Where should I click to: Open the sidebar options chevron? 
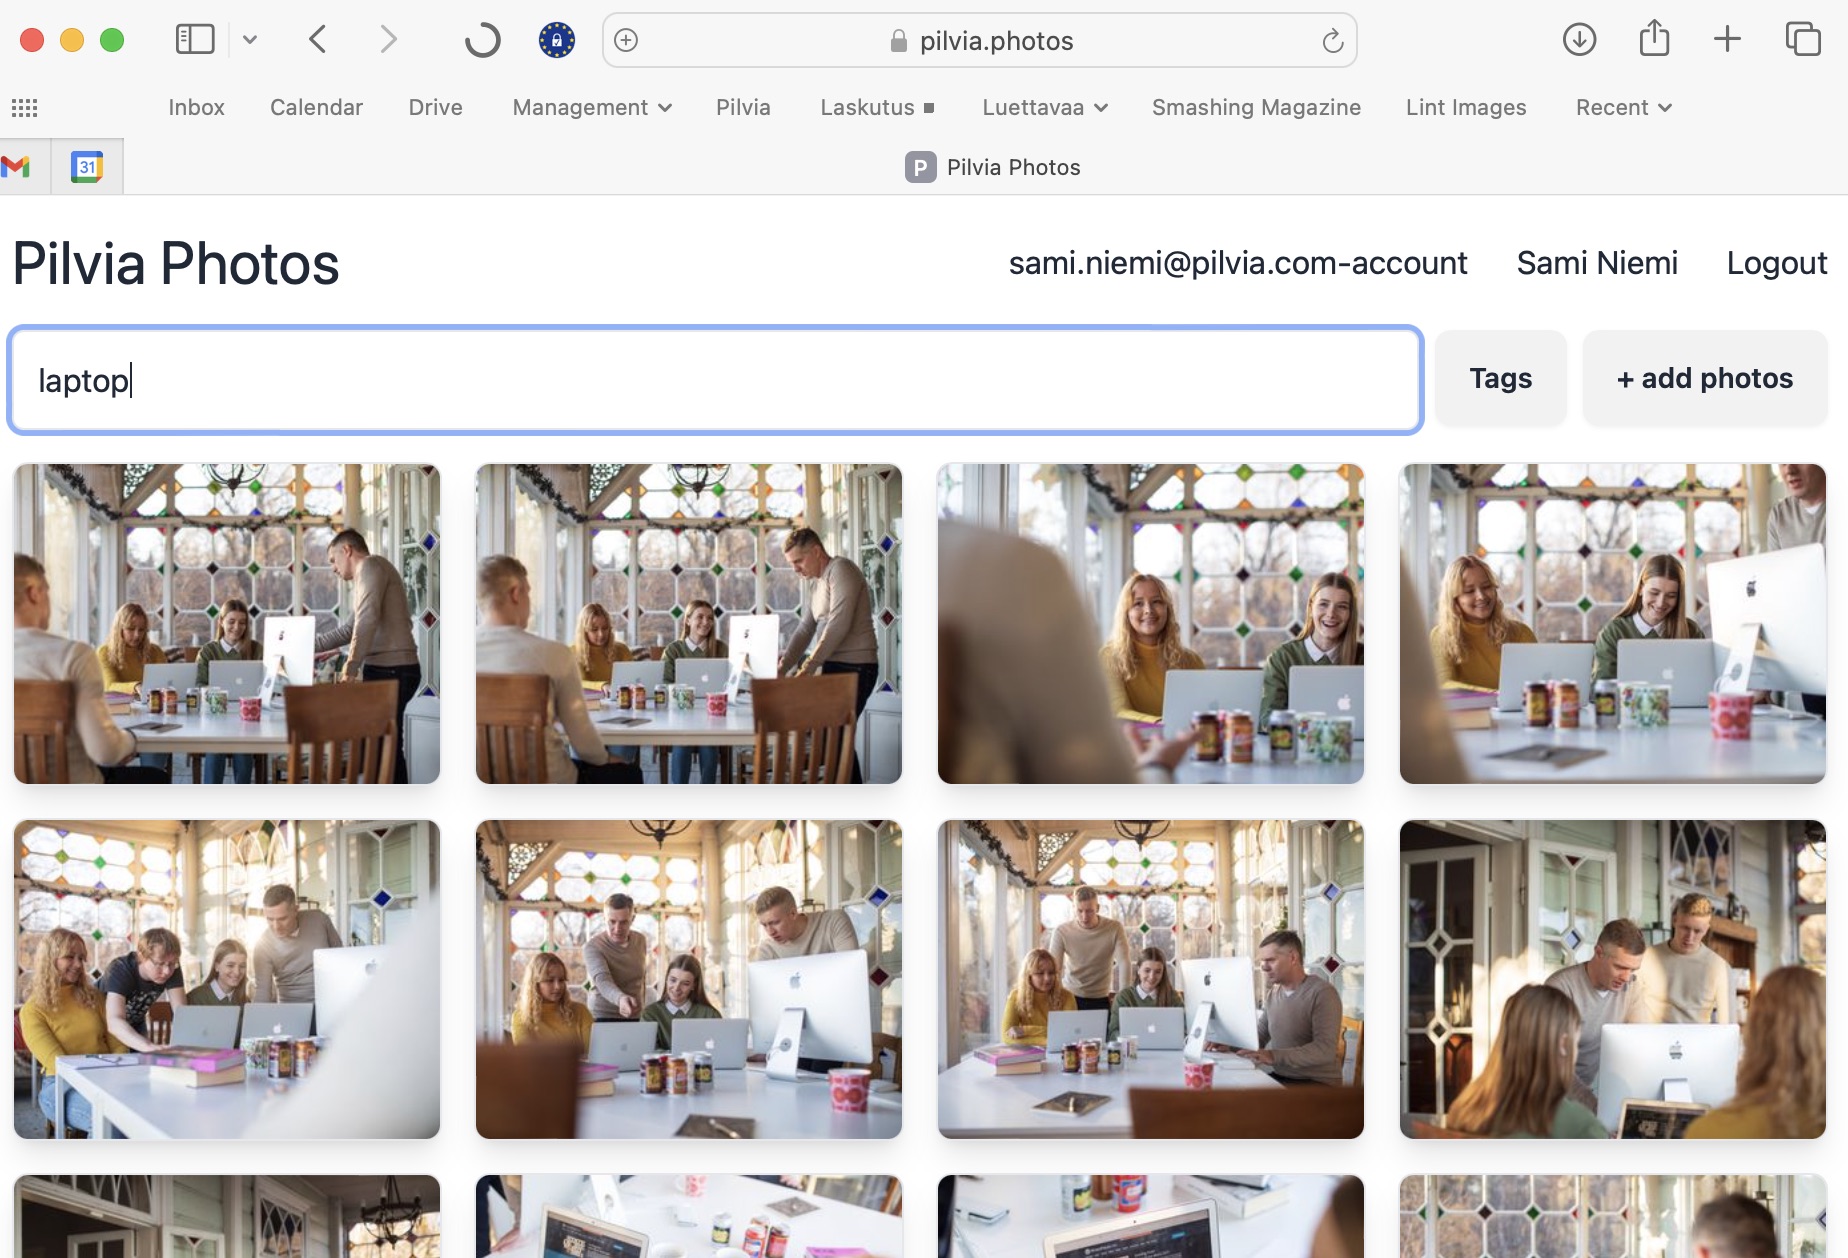pos(250,40)
